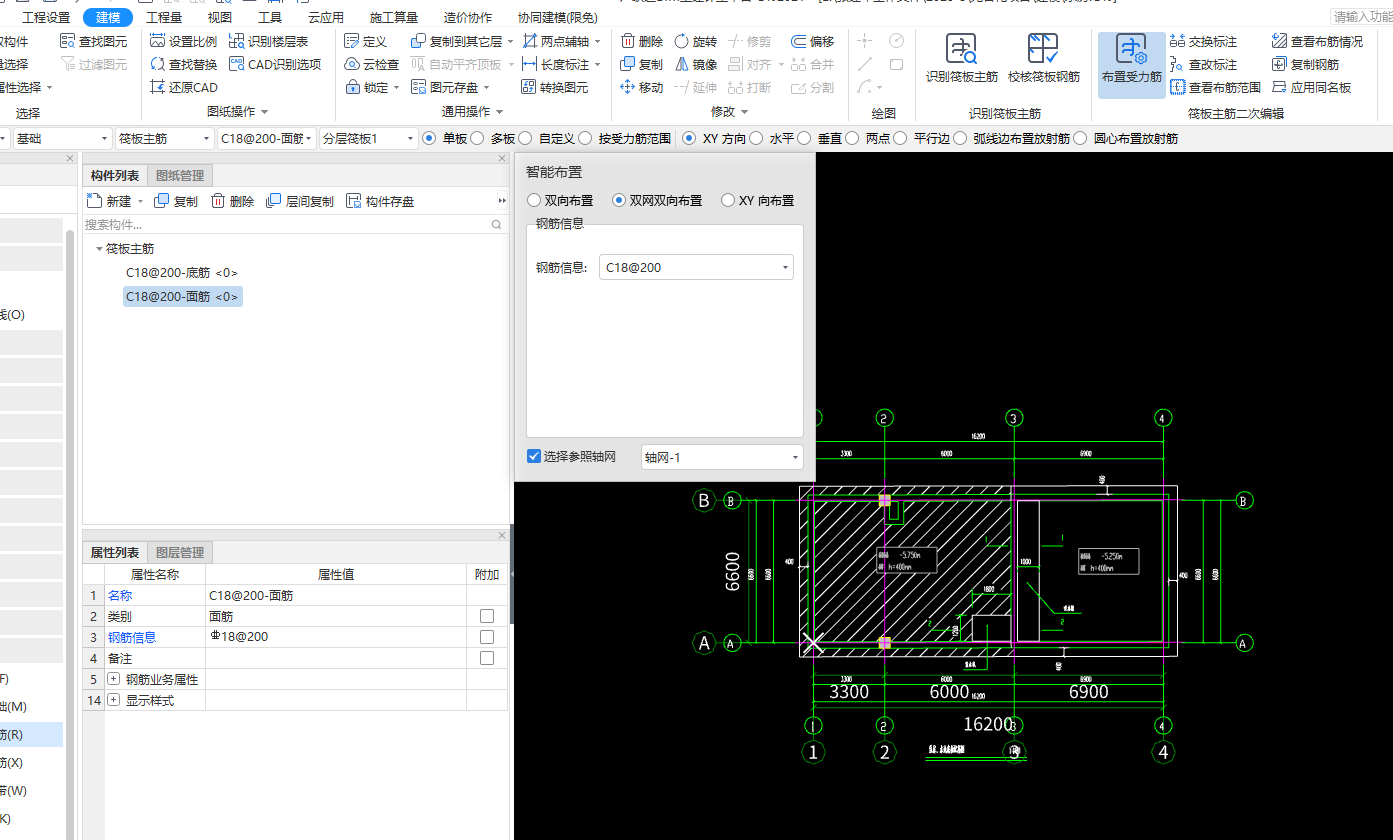This screenshot has height=840, width=1393.
Task: Open the 通用操作 group menu
Action: pos(473,111)
